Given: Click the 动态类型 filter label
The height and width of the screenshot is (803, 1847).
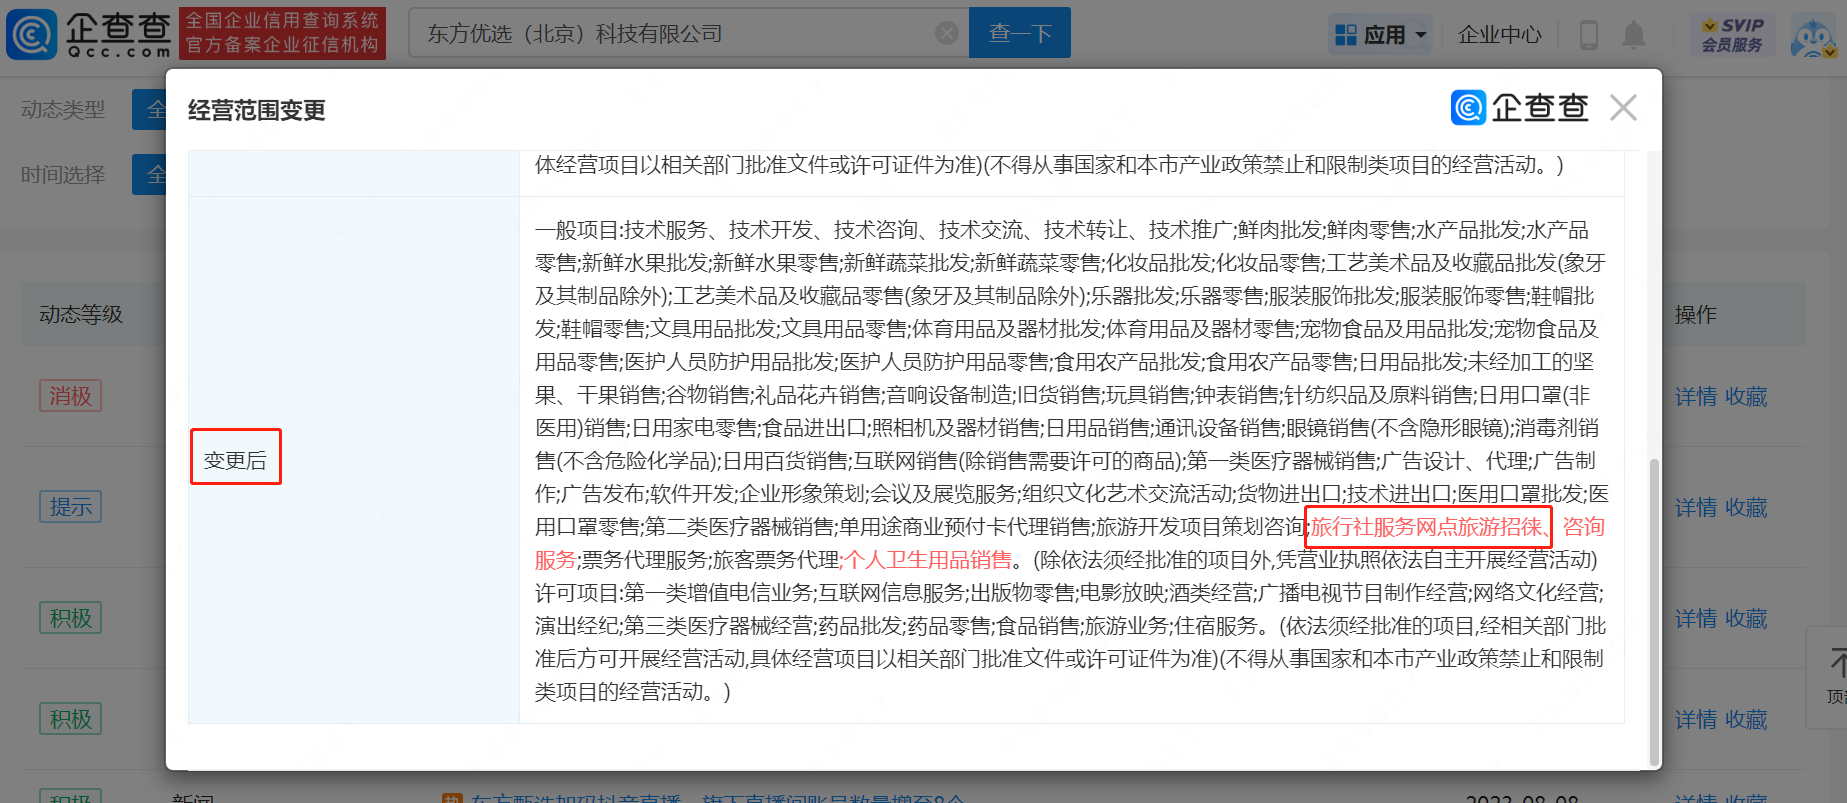Looking at the screenshot, I should (63, 110).
